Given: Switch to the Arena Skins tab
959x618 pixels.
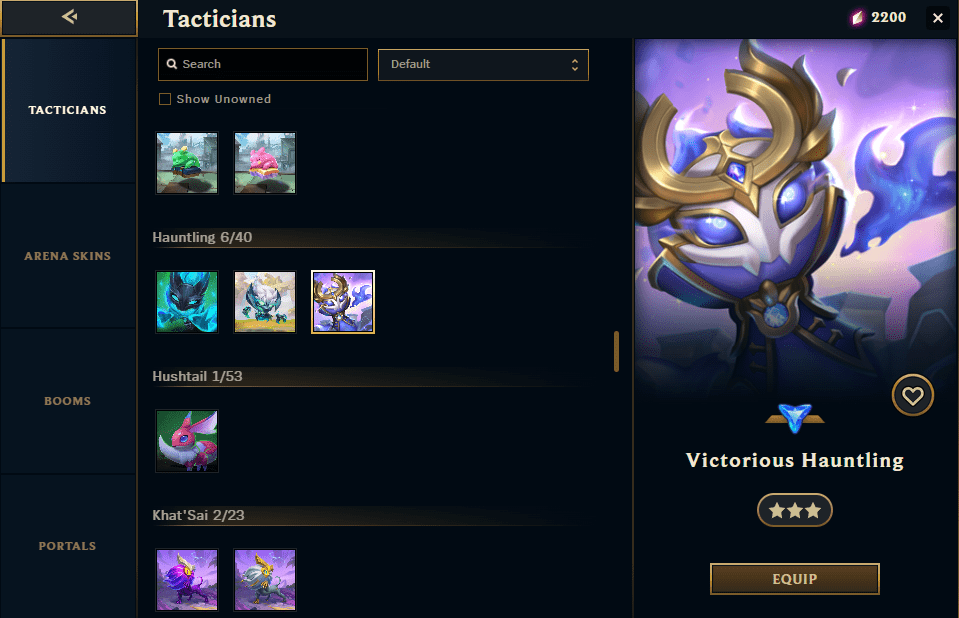Looking at the screenshot, I should tap(68, 256).
